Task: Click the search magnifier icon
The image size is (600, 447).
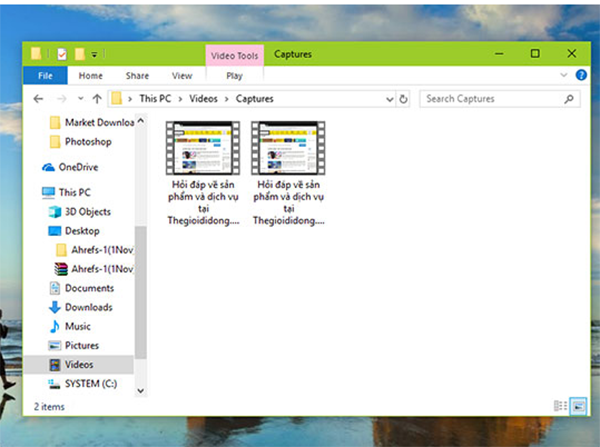Action: pyautogui.click(x=569, y=99)
